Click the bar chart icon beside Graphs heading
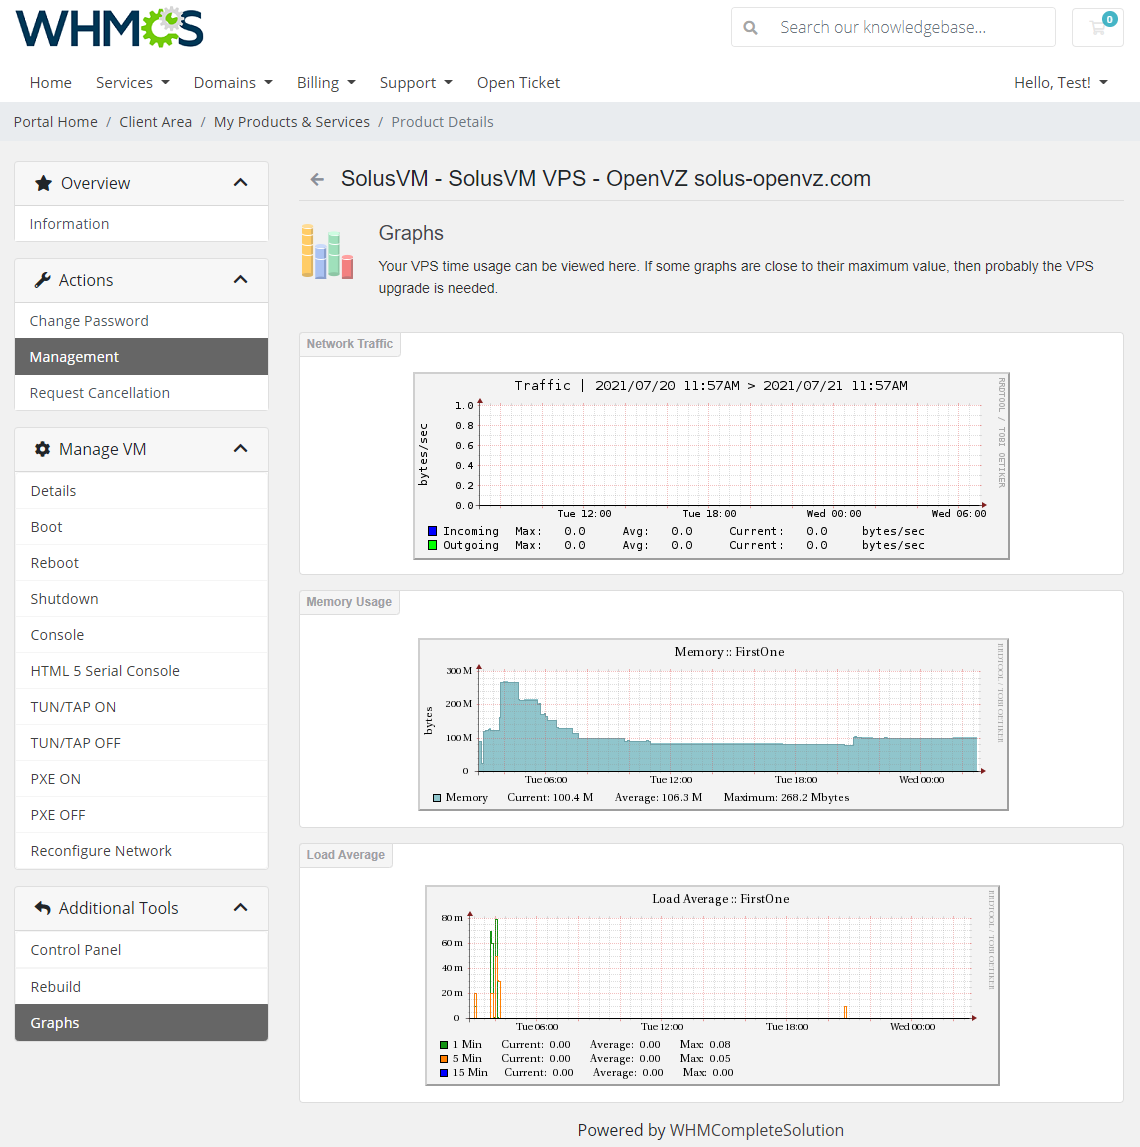The height and width of the screenshot is (1147, 1140). (327, 252)
